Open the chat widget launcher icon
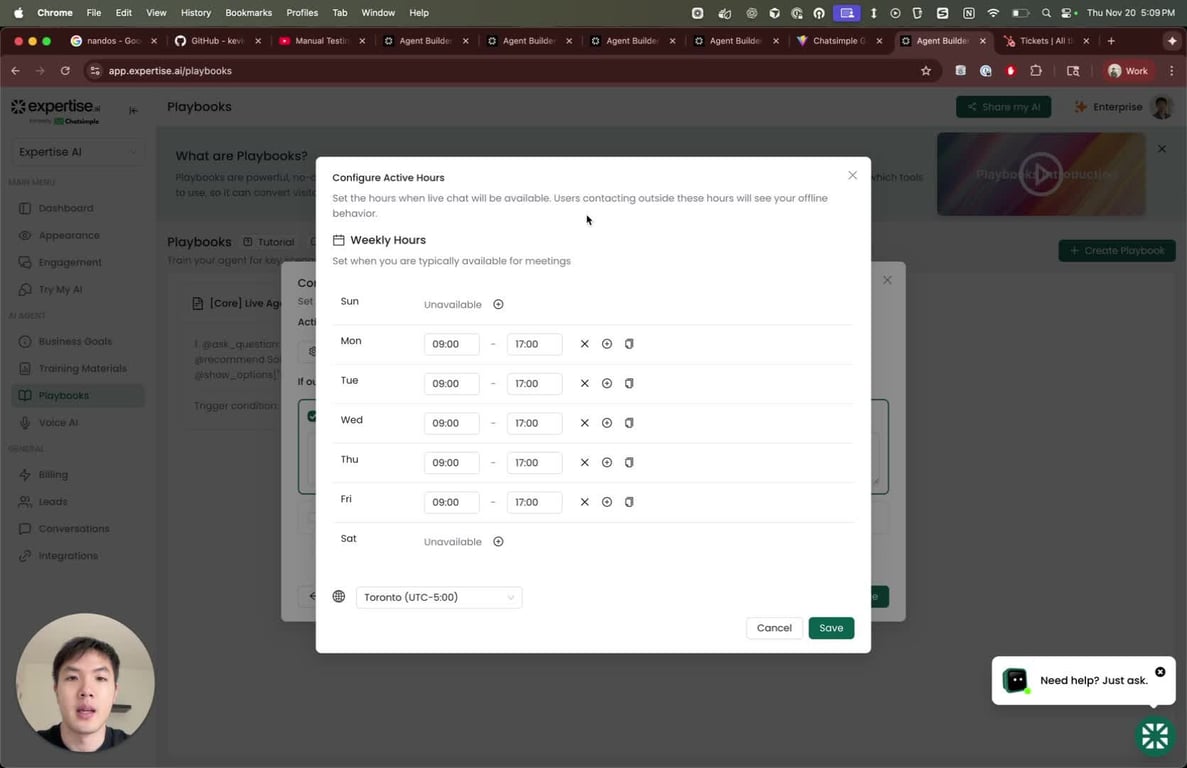Screen dimensions: 1187x768 pyautogui.click(x=1154, y=735)
